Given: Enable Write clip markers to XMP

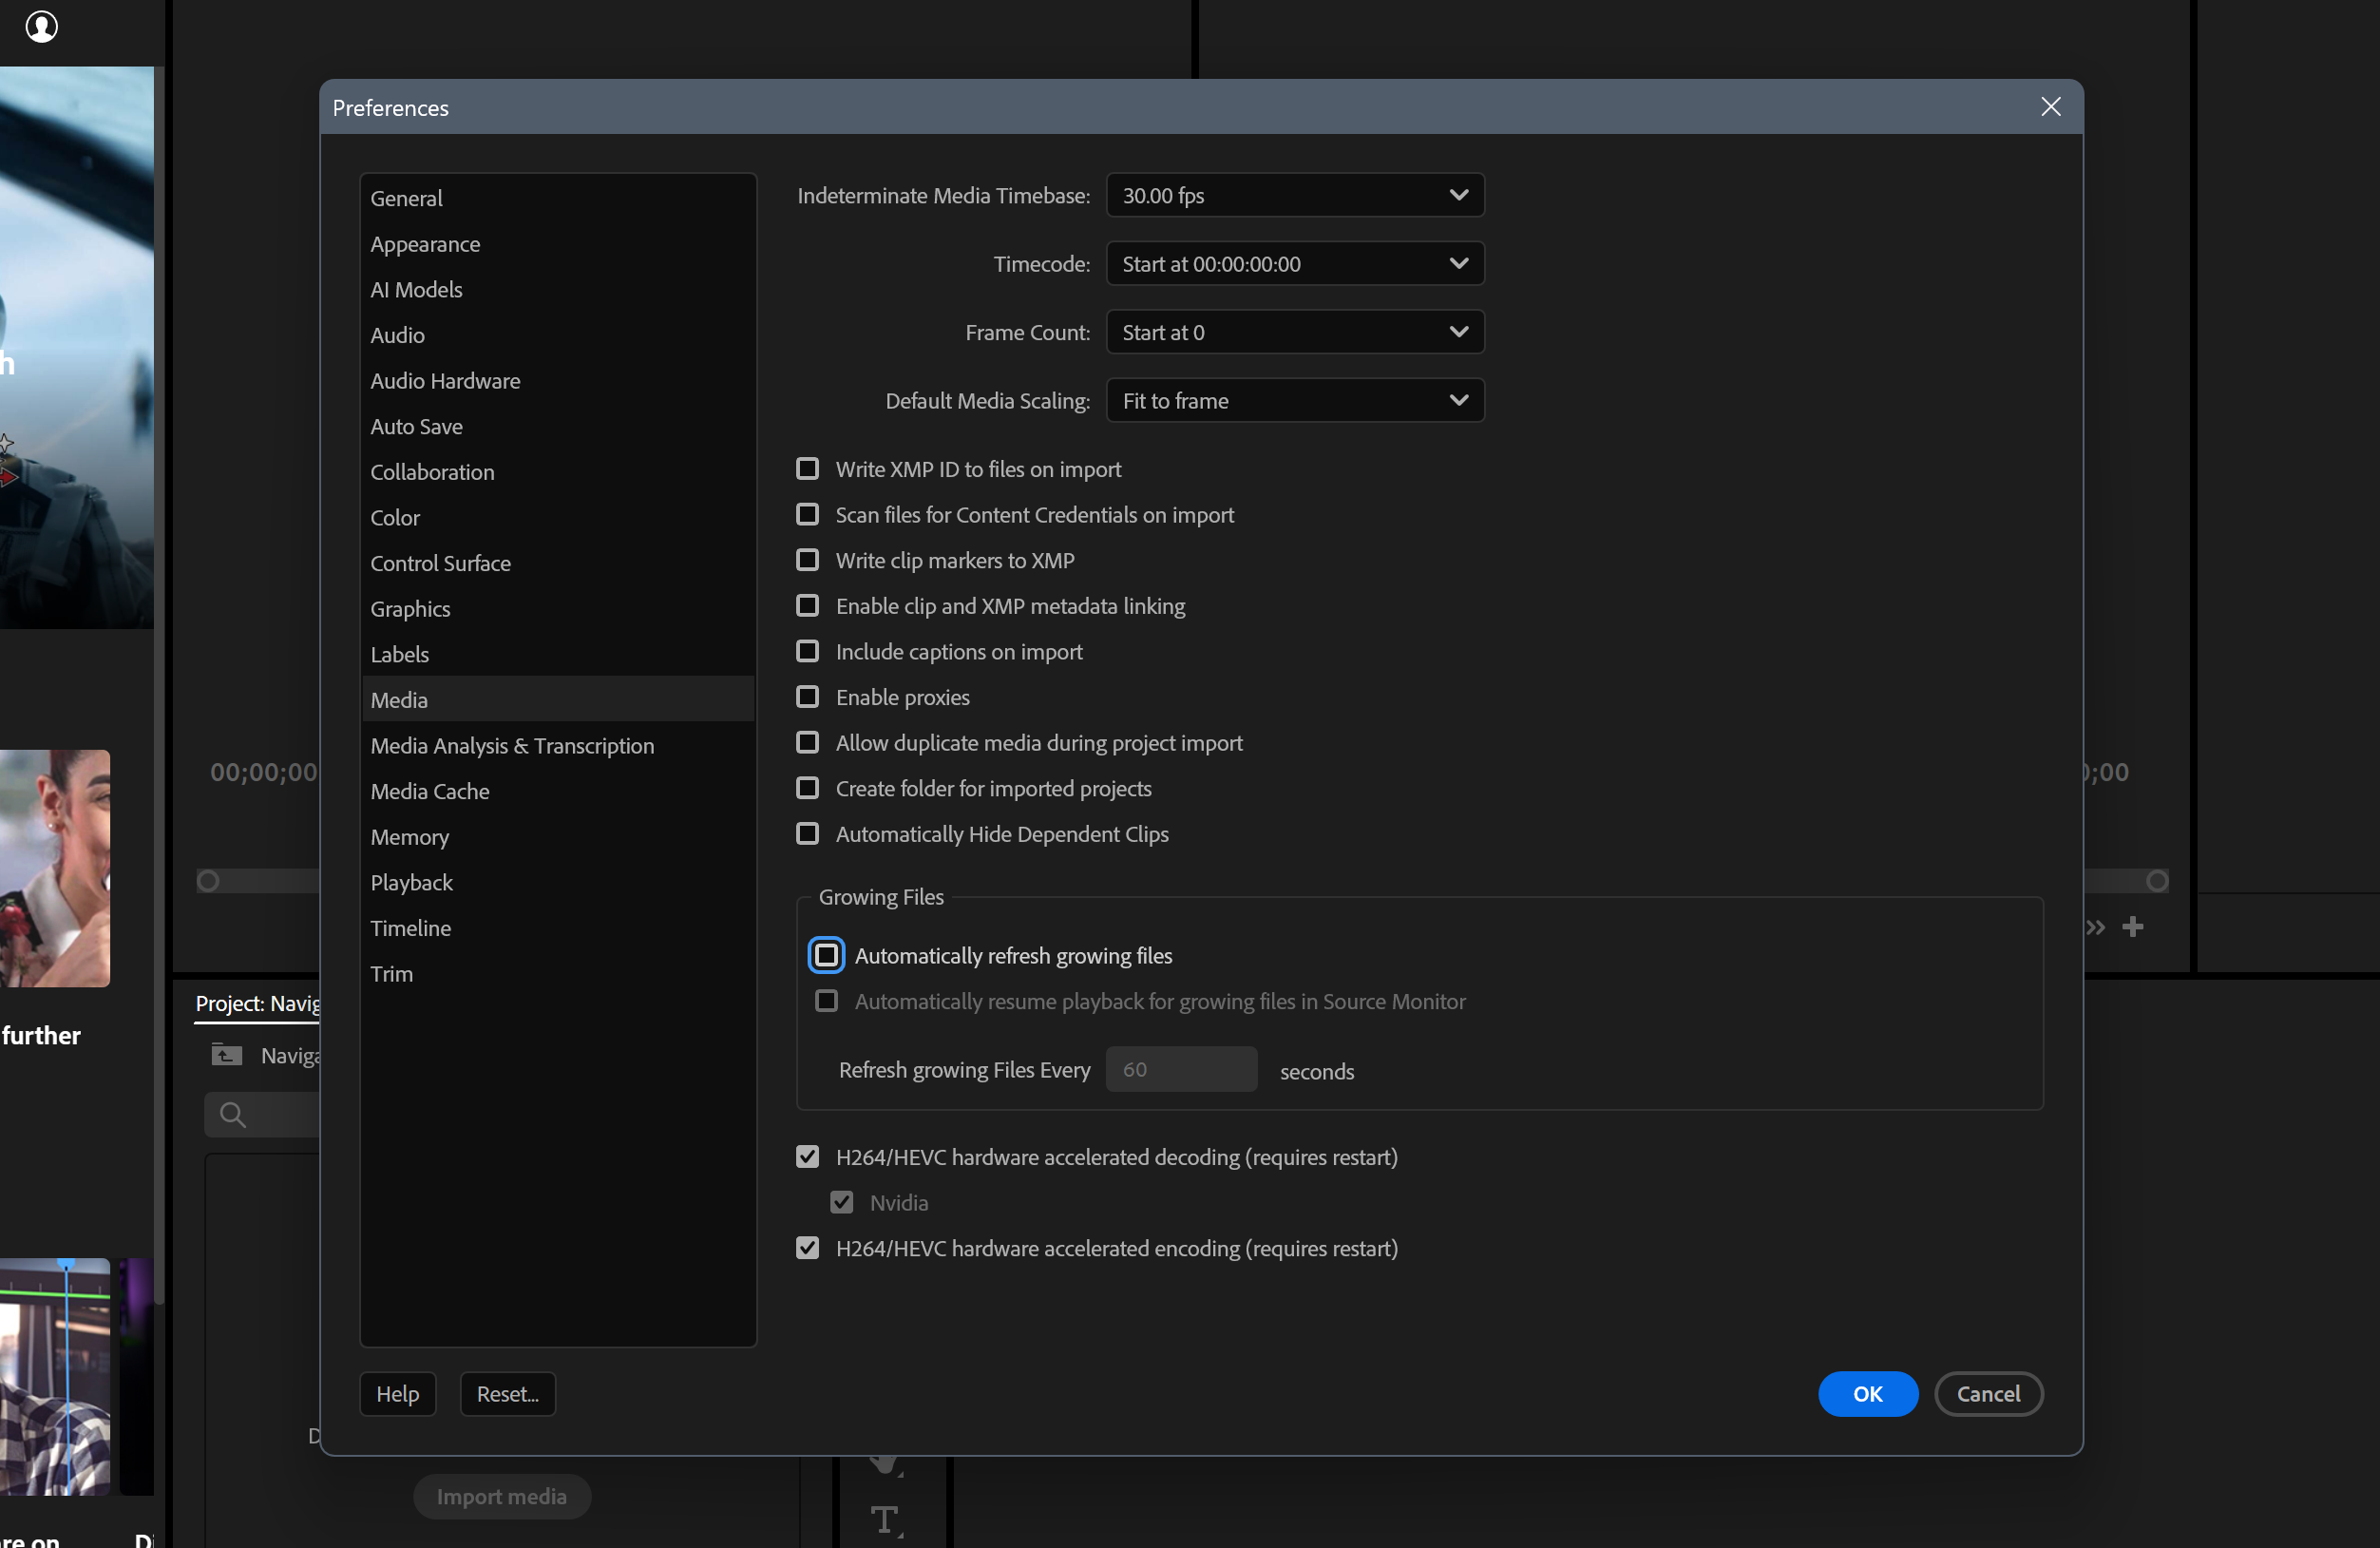Looking at the screenshot, I should pos(807,560).
